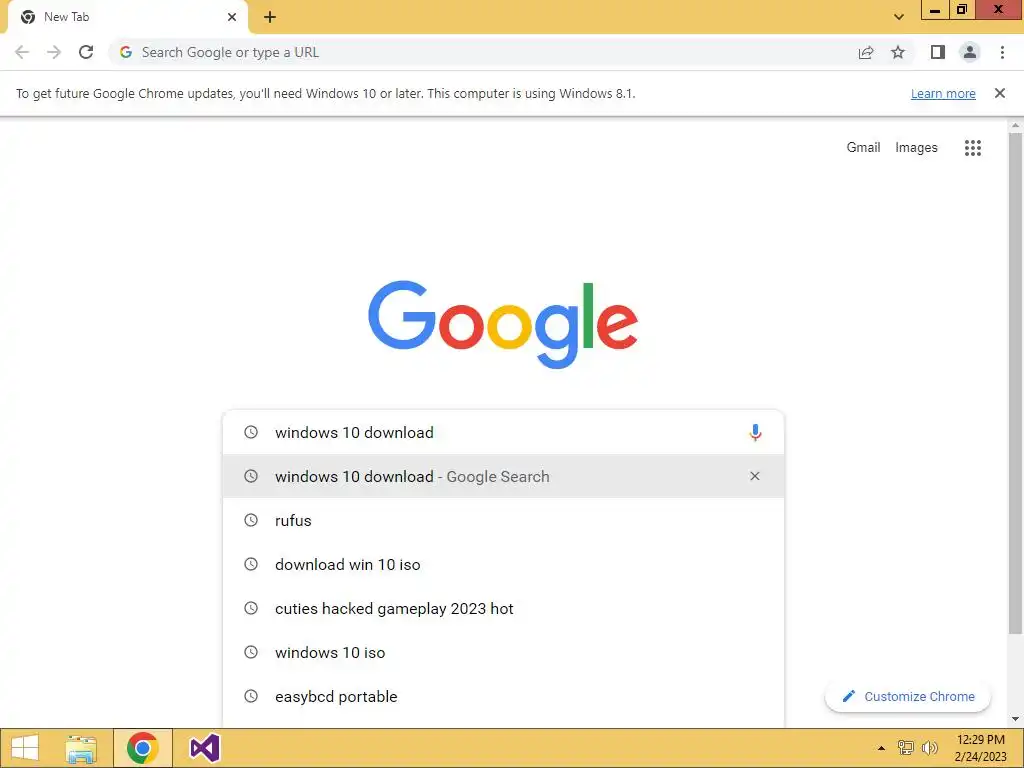
Task: Select the 'download win 10 iso' suggestion
Action: point(503,564)
